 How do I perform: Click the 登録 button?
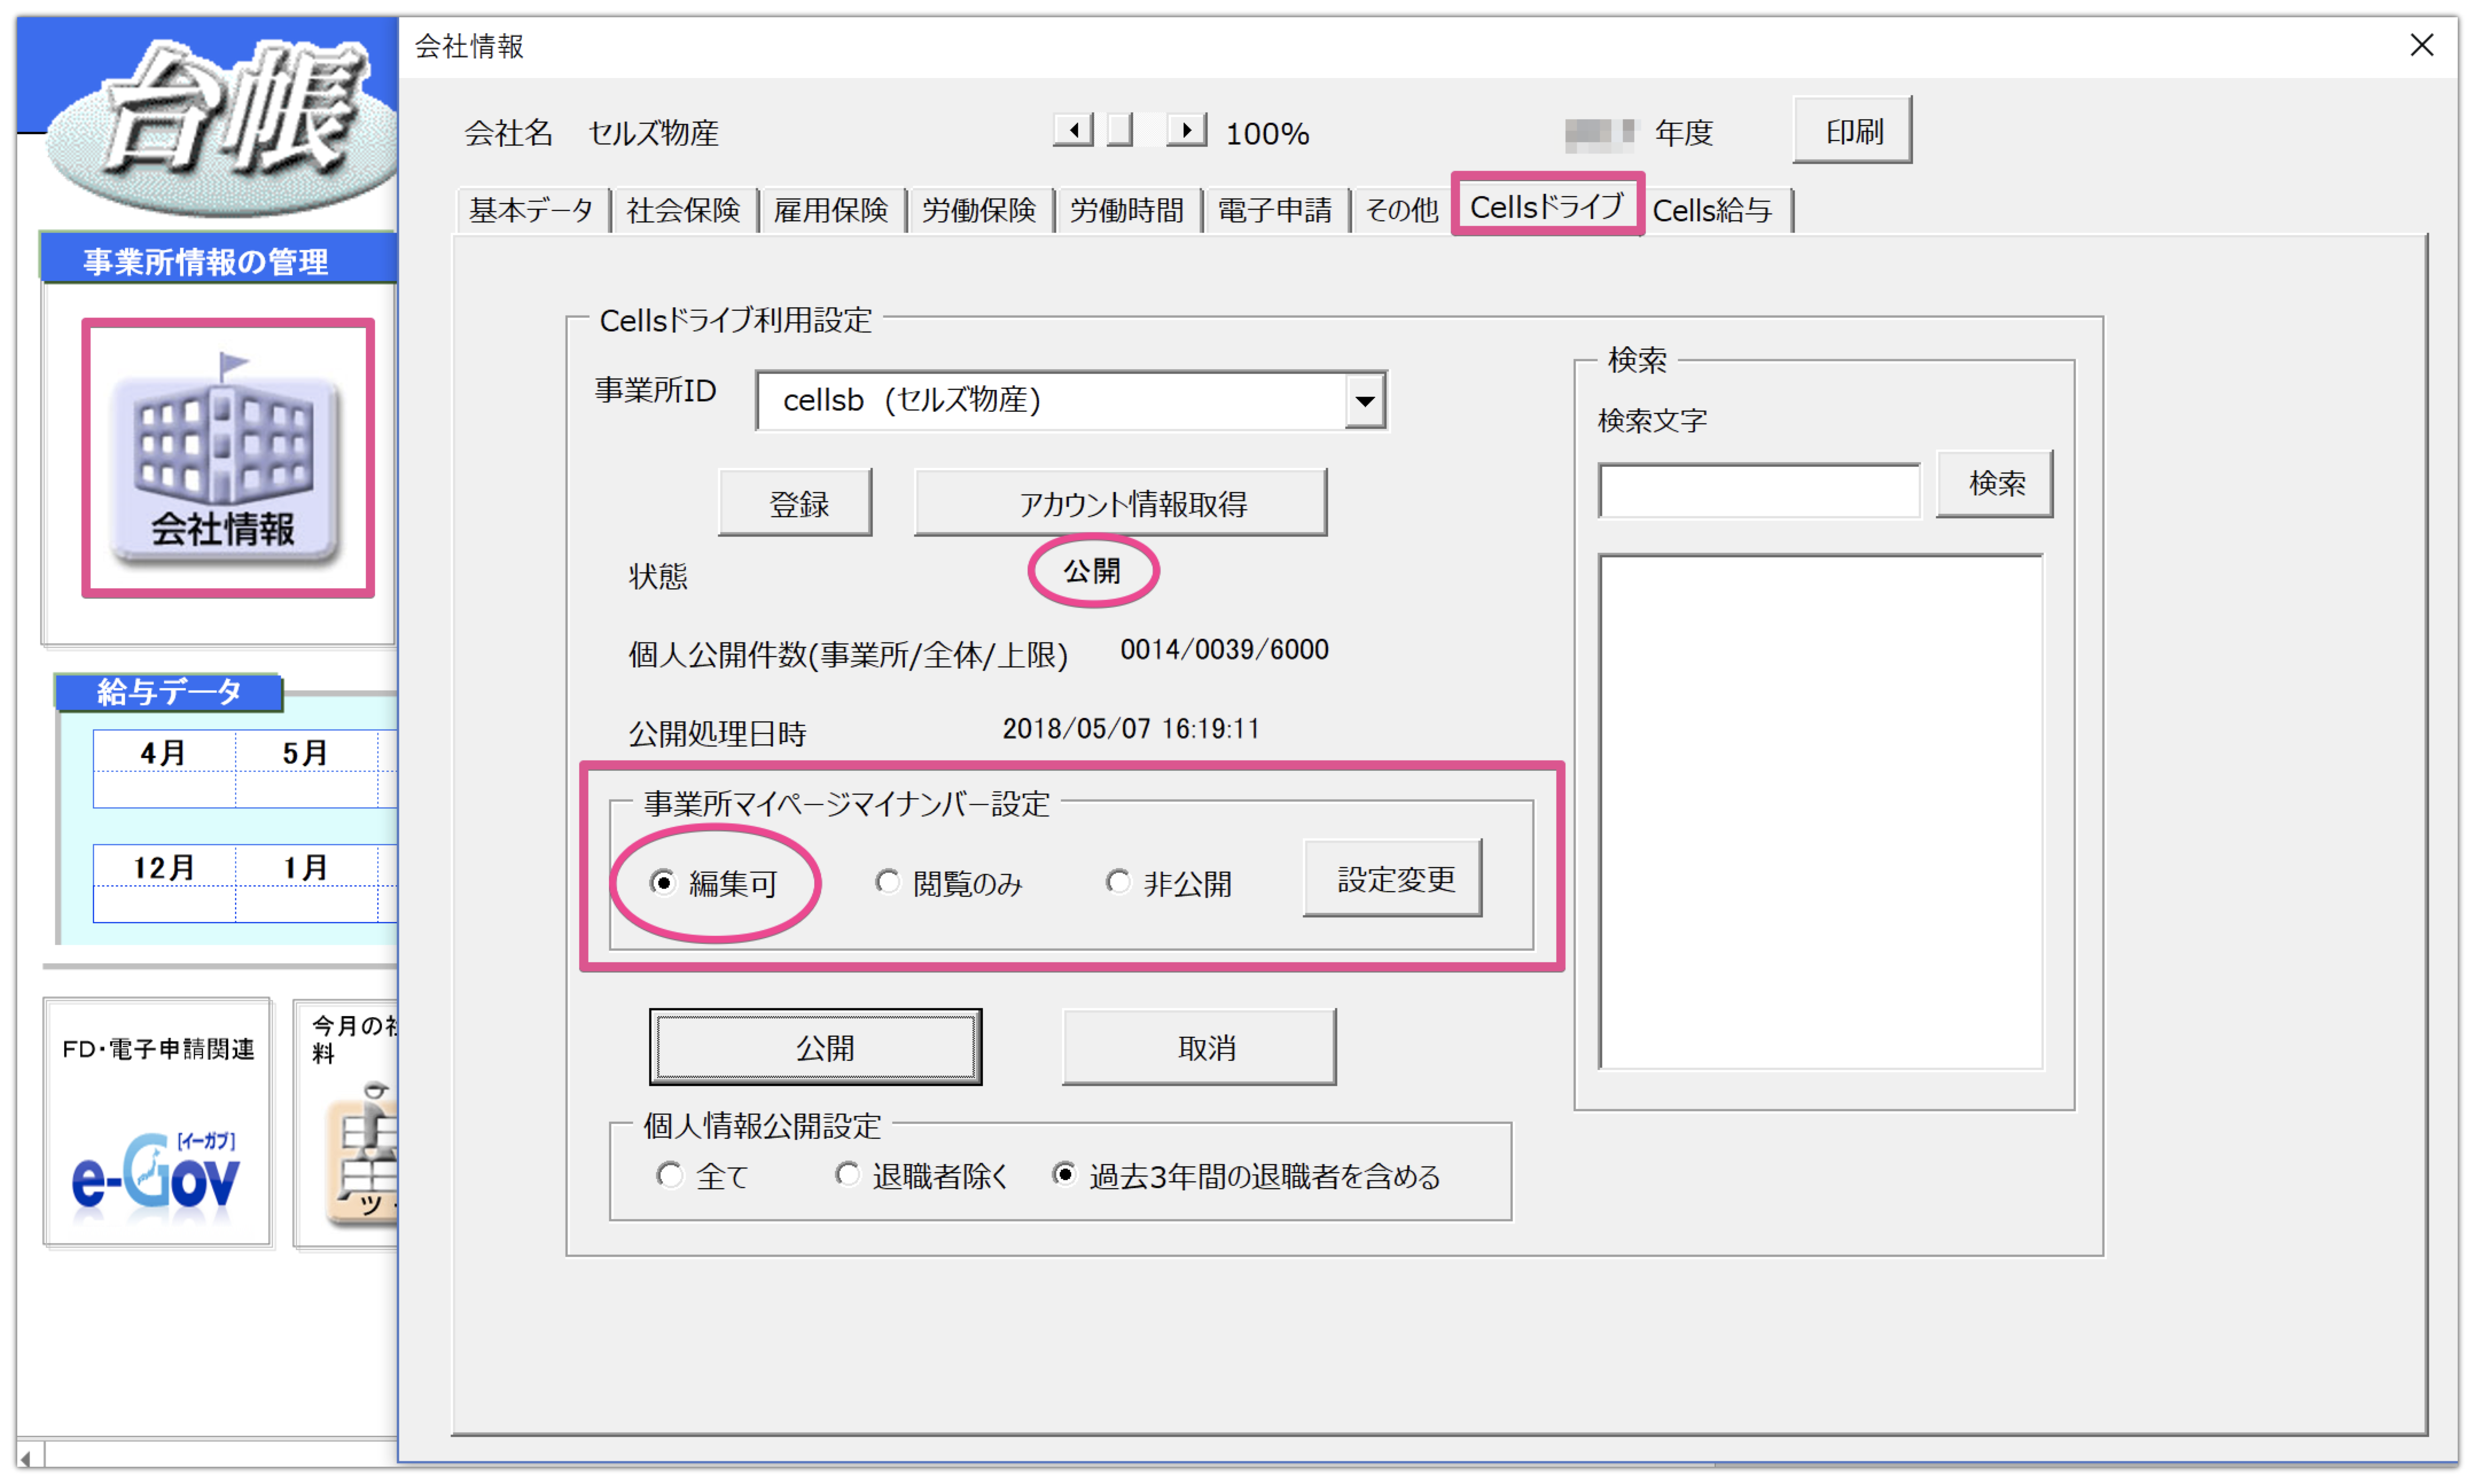pyautogui.click(x=796, y=504)
